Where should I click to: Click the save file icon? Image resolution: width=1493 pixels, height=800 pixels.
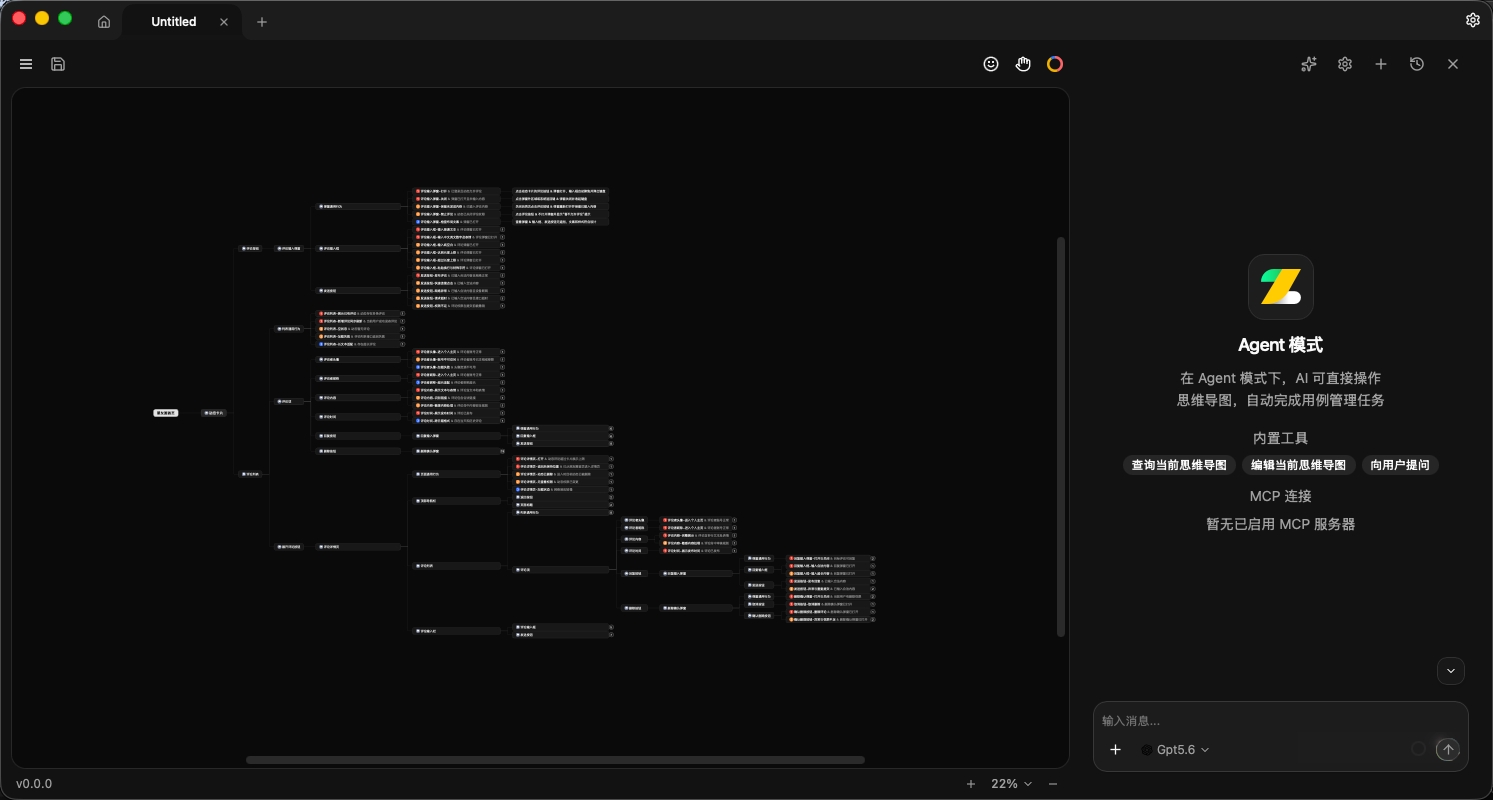coord(58,64)
